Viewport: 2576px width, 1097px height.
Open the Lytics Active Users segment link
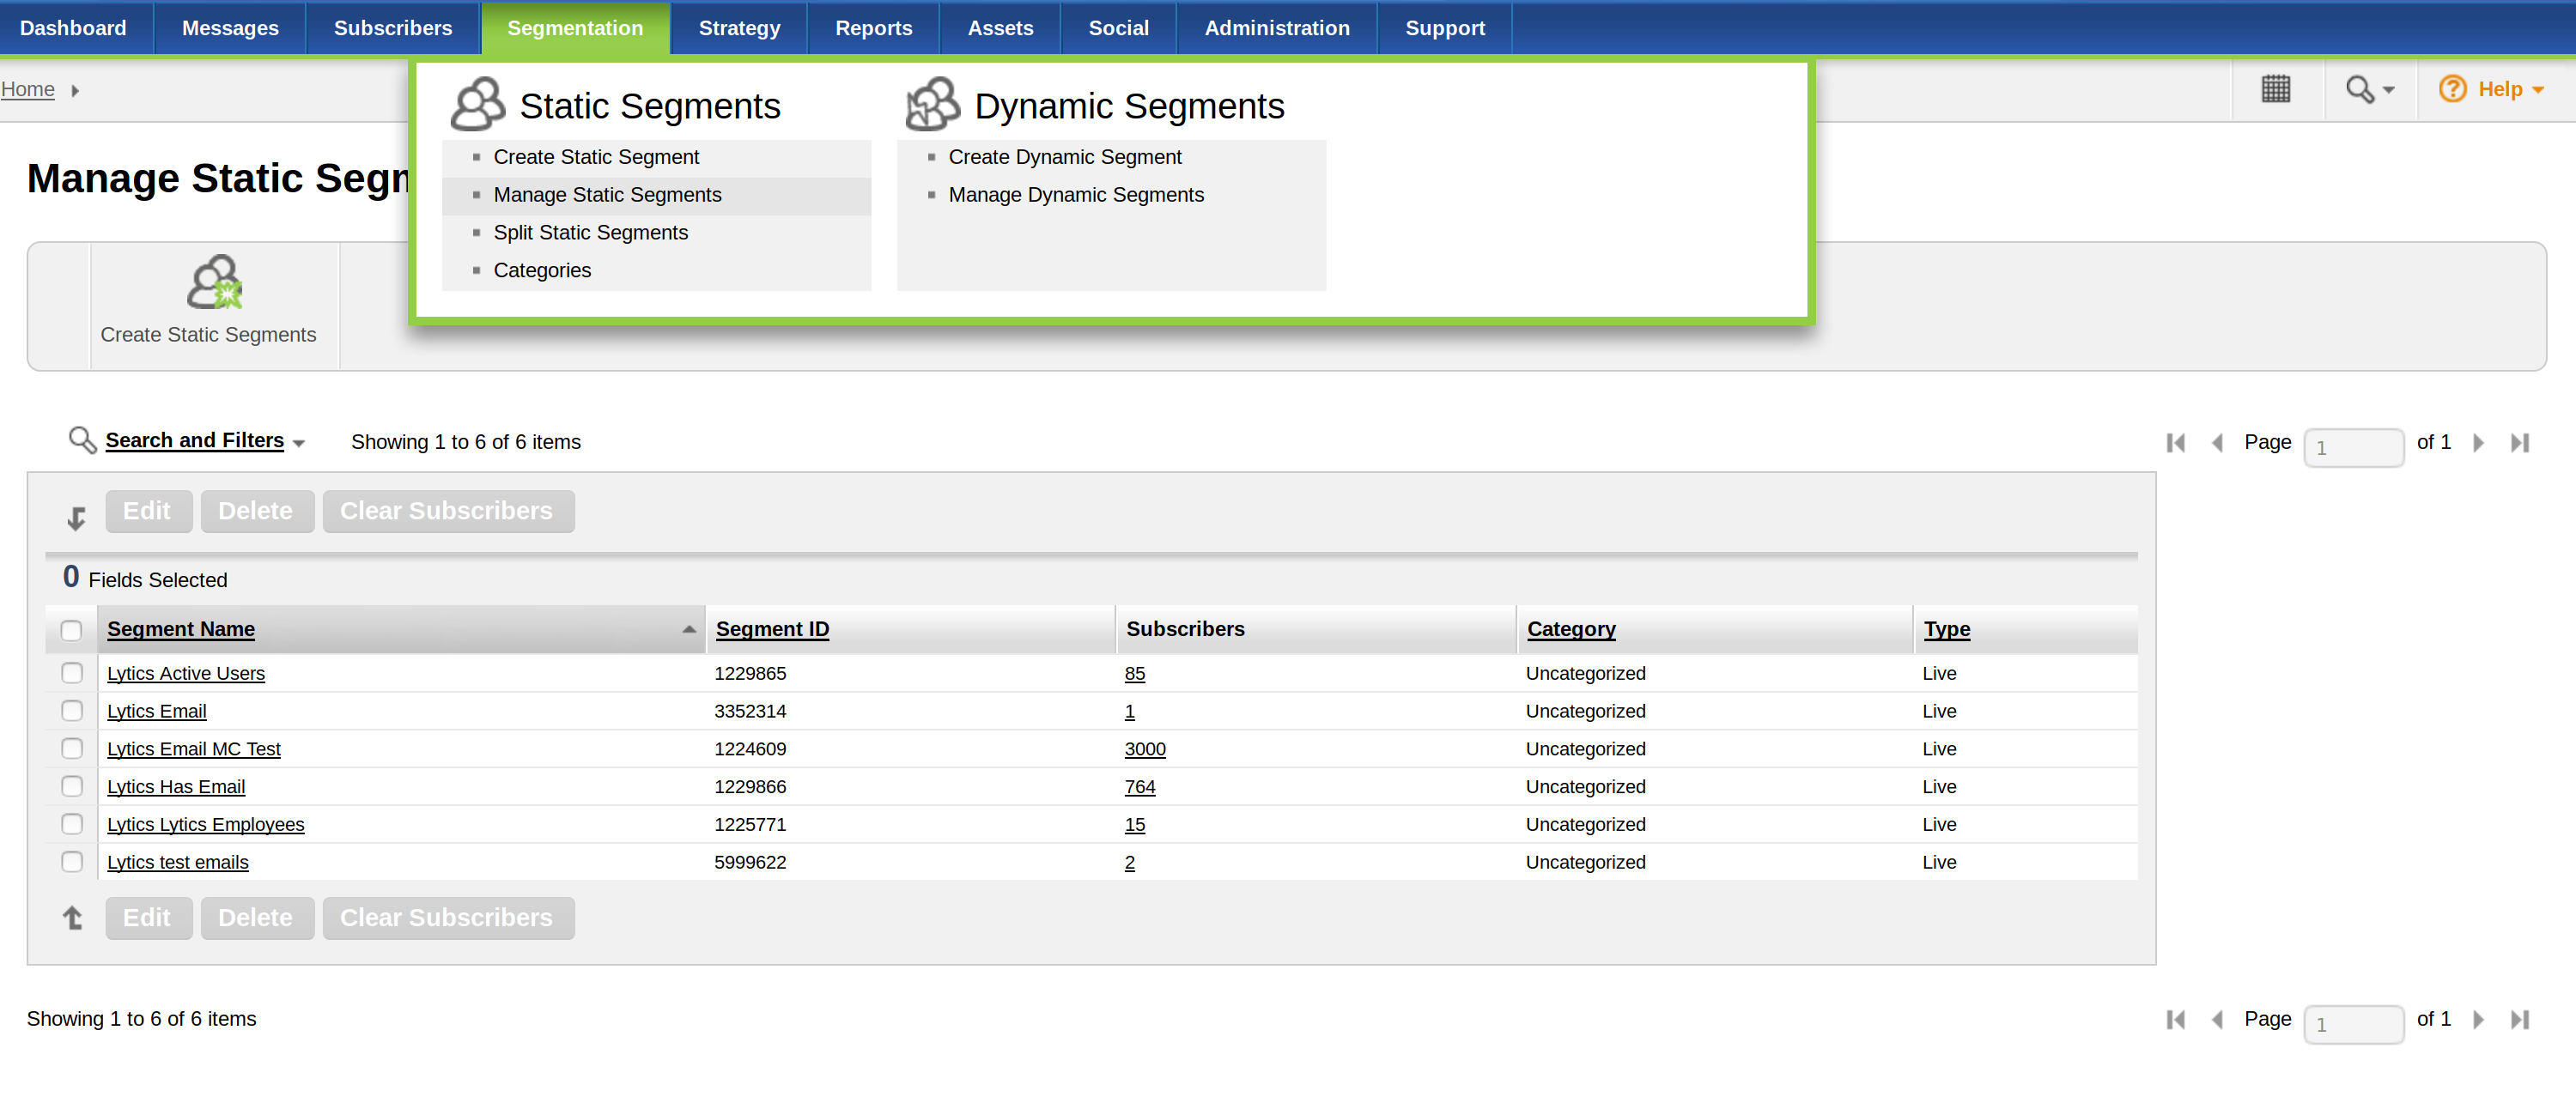click(x=186, y=674)
